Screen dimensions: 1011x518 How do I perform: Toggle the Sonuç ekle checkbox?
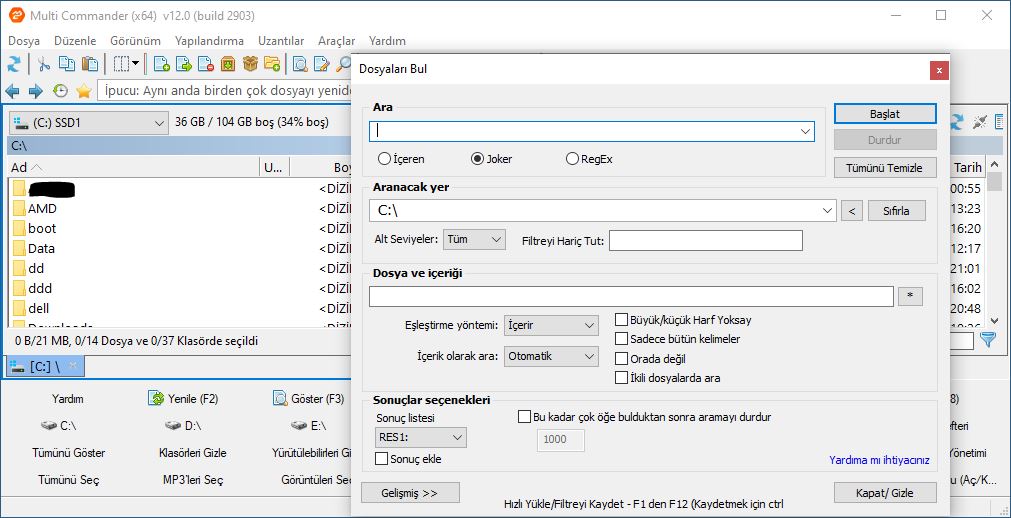382,459
